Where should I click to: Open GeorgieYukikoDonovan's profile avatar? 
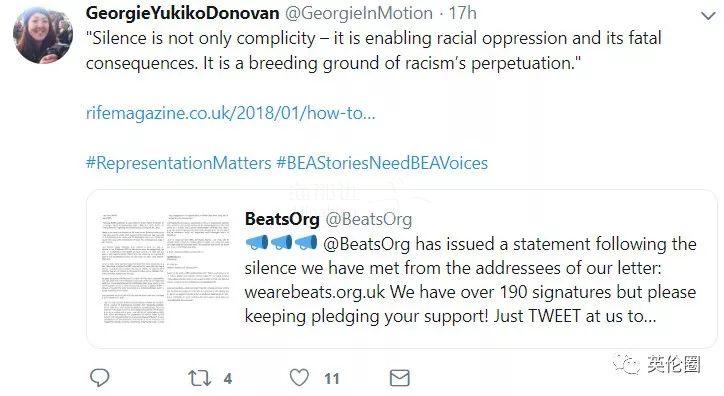click(42, 35)
